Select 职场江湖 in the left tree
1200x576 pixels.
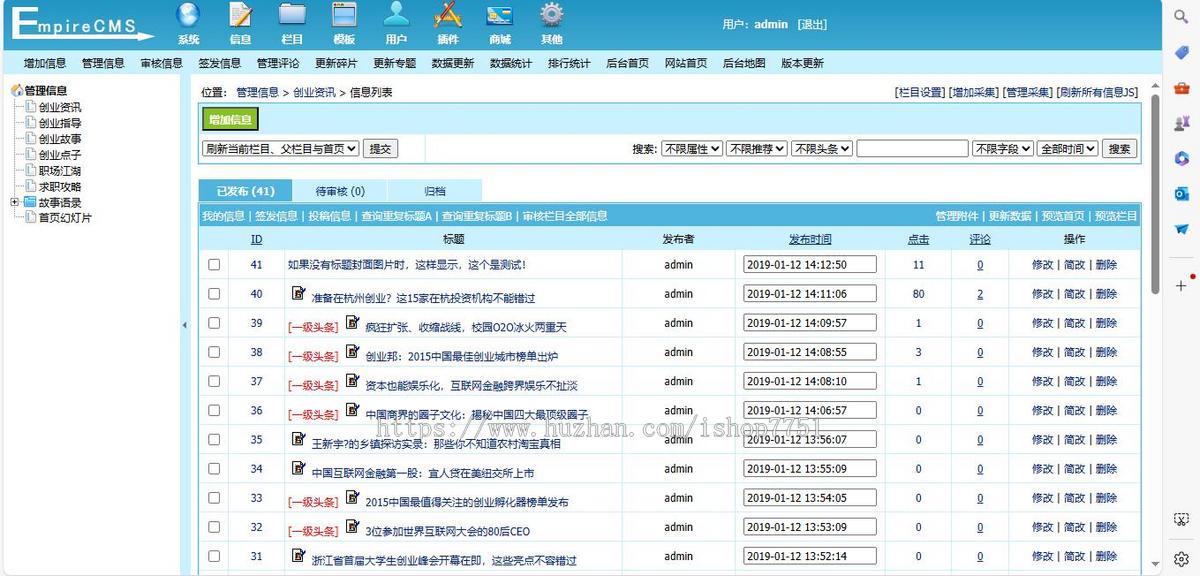pyautogui.click(x=60, y=170)
